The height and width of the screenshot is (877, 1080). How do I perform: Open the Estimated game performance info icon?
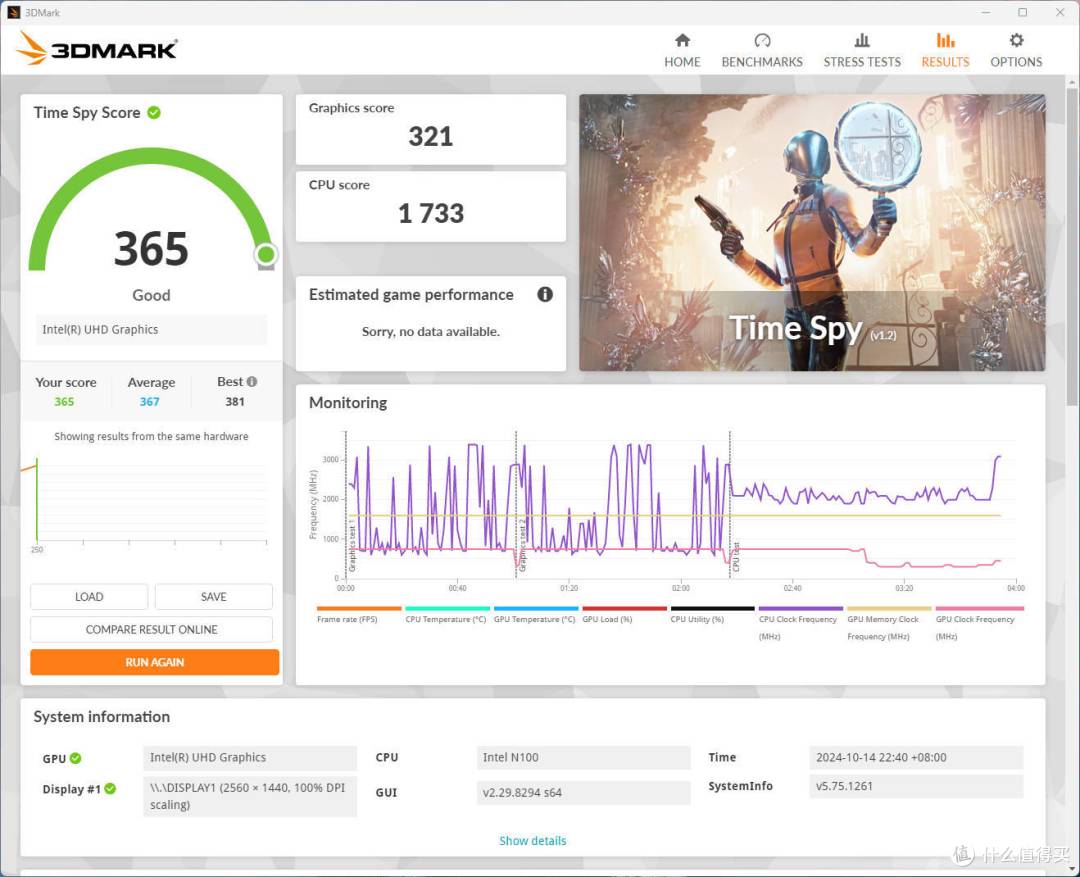(x=545, y=294)
